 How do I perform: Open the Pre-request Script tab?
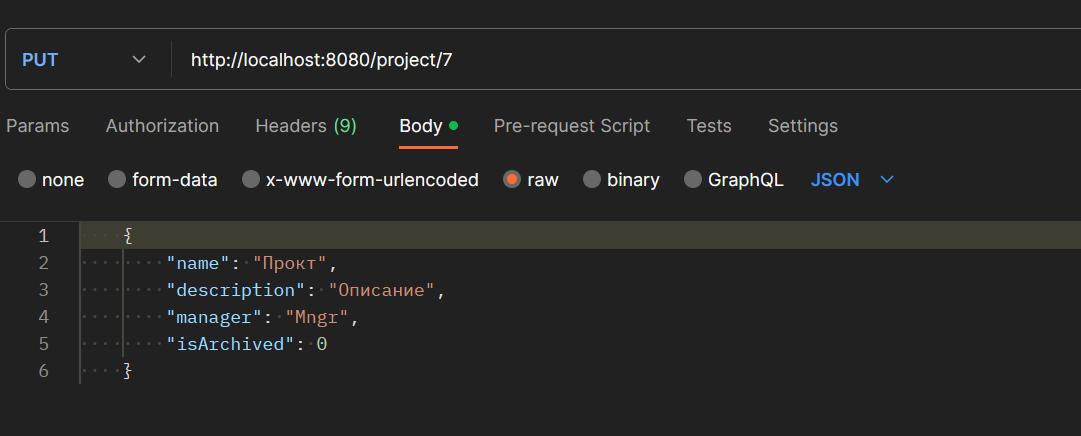click(x=572, y=126)
